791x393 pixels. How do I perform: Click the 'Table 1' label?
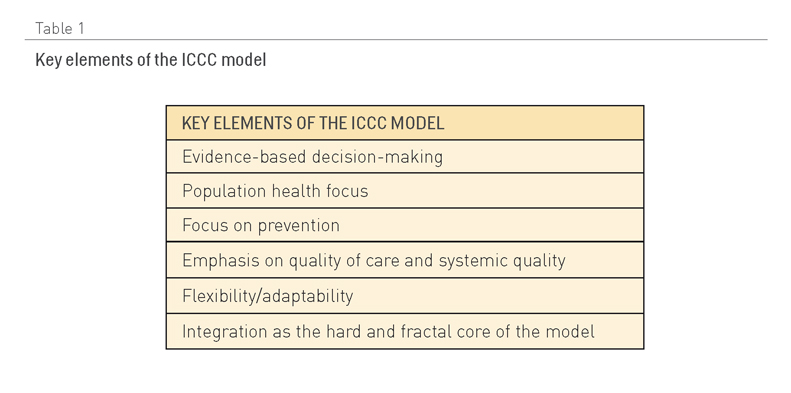point(60,28)
